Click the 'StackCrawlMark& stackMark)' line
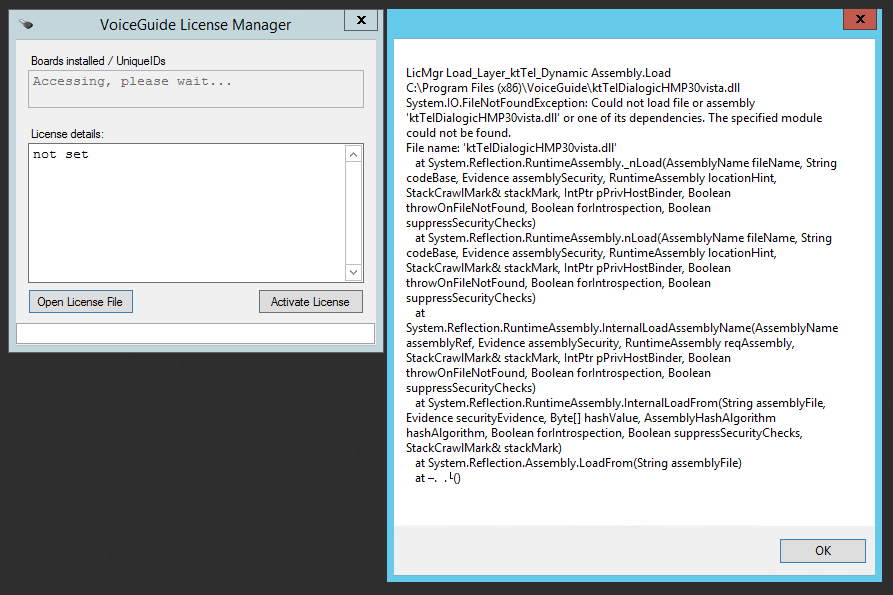 click(484, 448)
